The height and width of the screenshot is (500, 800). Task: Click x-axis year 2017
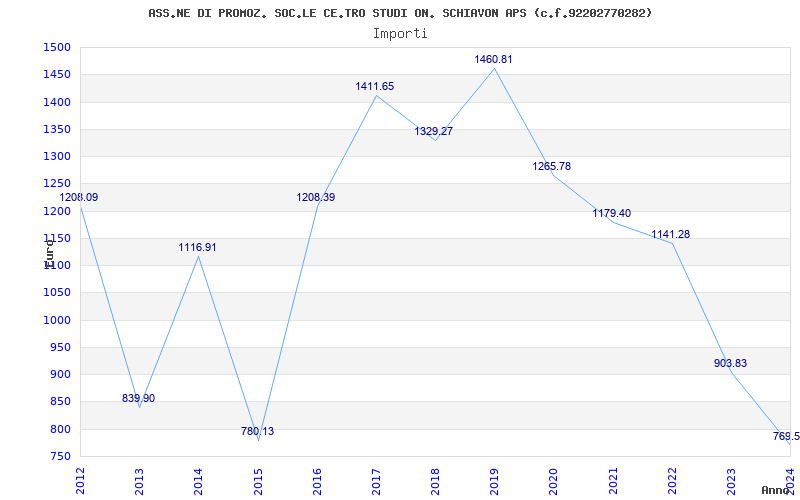[x=376, y=481]
